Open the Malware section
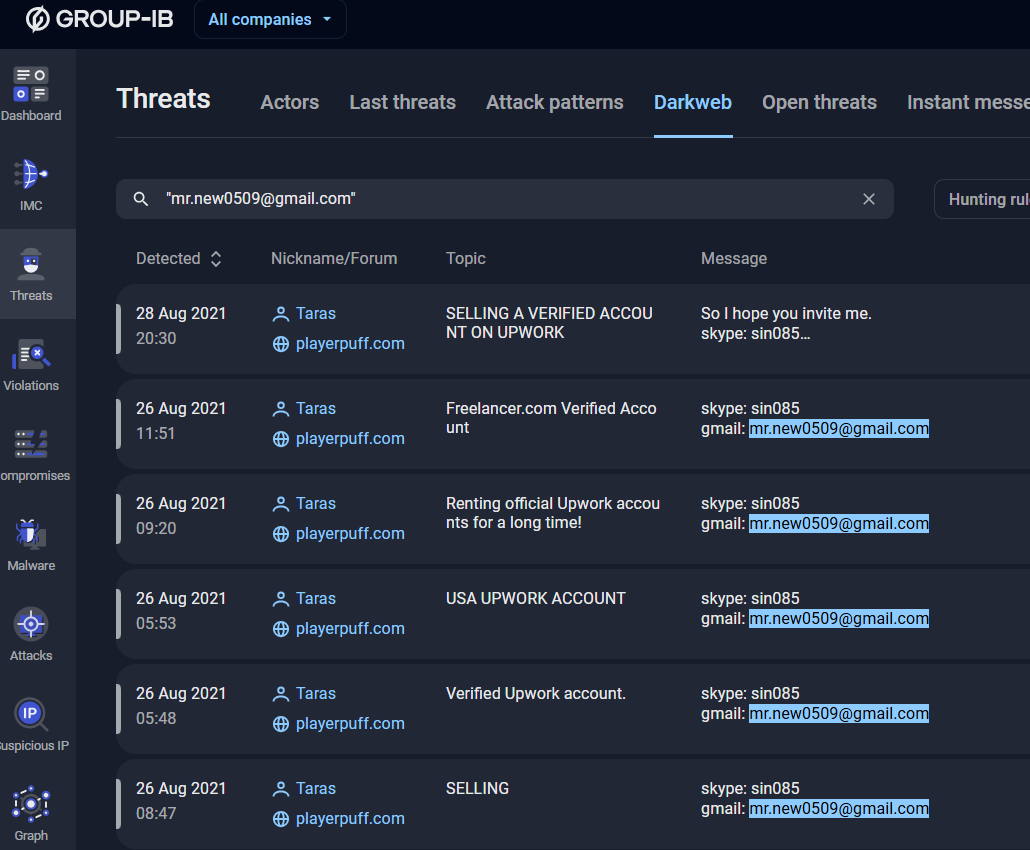Viewport: 1030px width, 850px height. 31,545
